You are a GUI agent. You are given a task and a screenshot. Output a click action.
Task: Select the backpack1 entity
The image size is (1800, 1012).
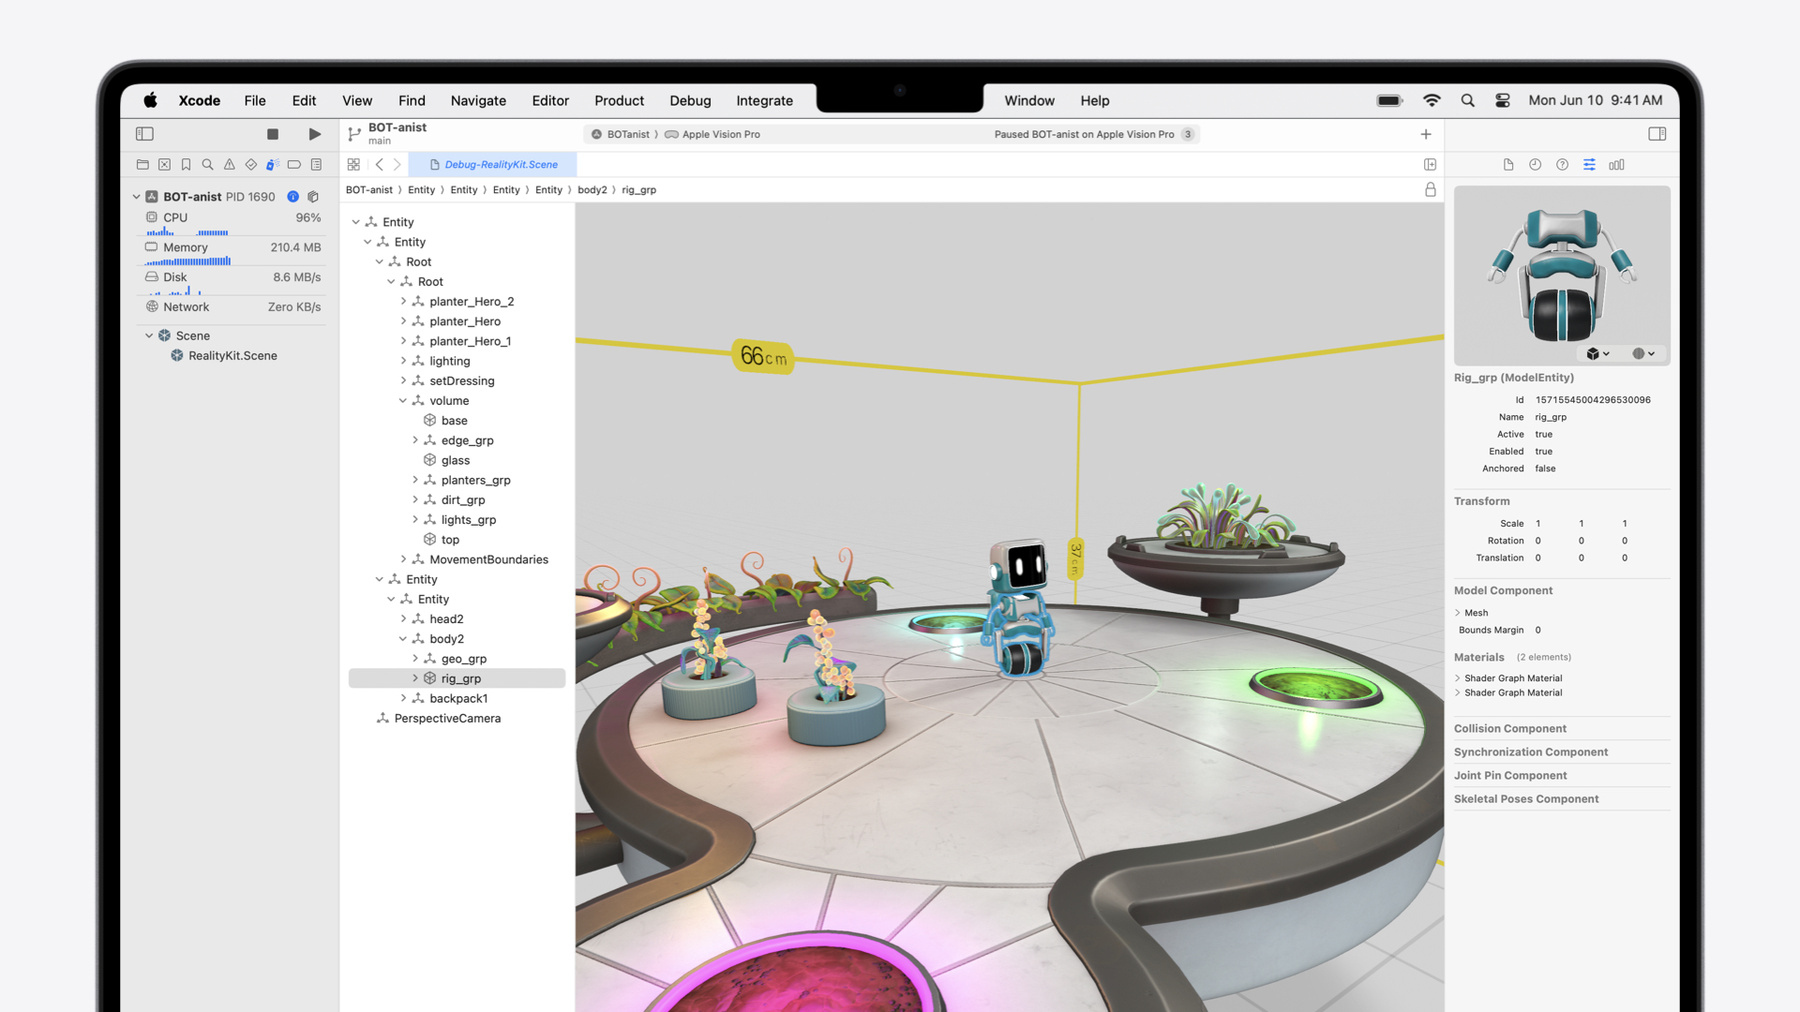click(458, 698)
